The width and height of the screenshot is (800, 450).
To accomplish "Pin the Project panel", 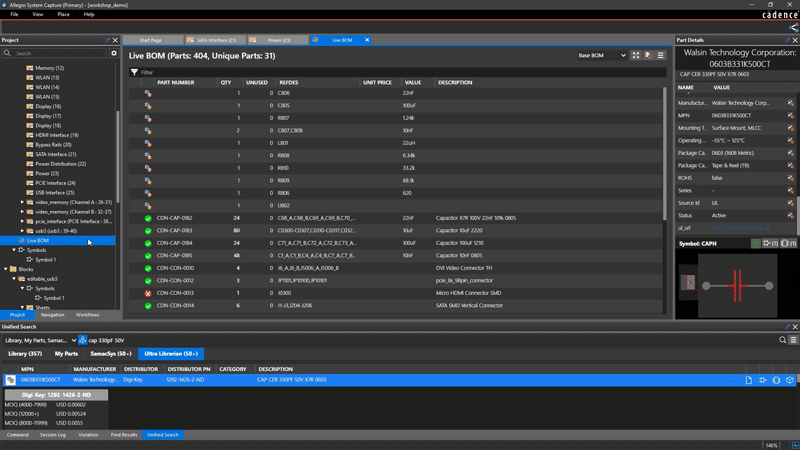I will (x=107, y=40).
